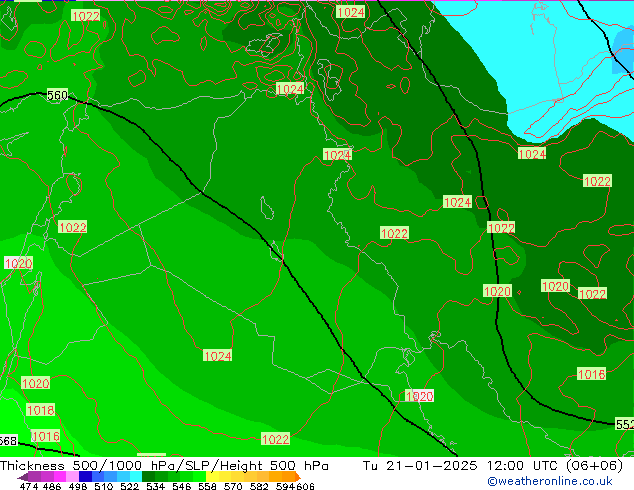Viewport: 634px width, 490px height.
Task: Click legend value 510
Action: coord(104,486)
